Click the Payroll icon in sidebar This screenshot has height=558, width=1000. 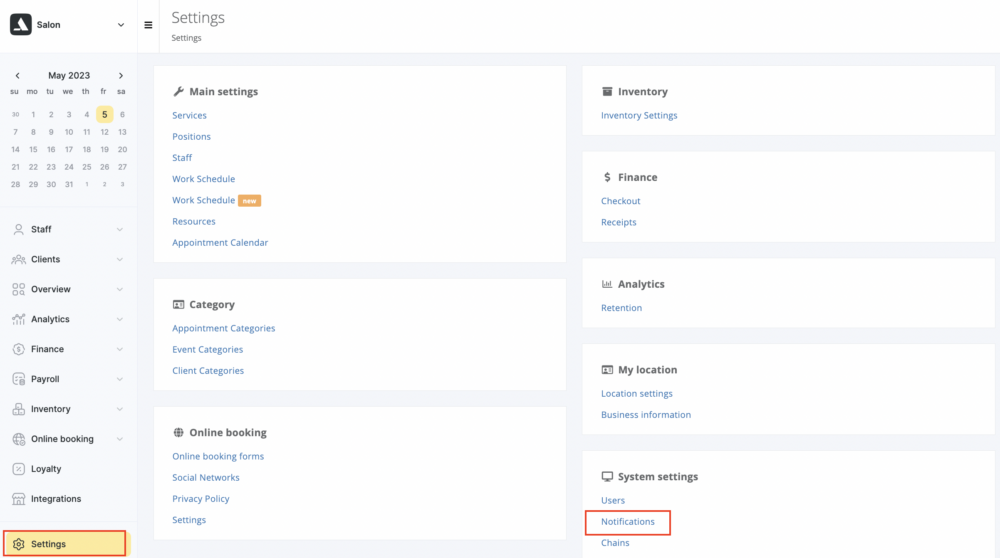click(18, 379)
